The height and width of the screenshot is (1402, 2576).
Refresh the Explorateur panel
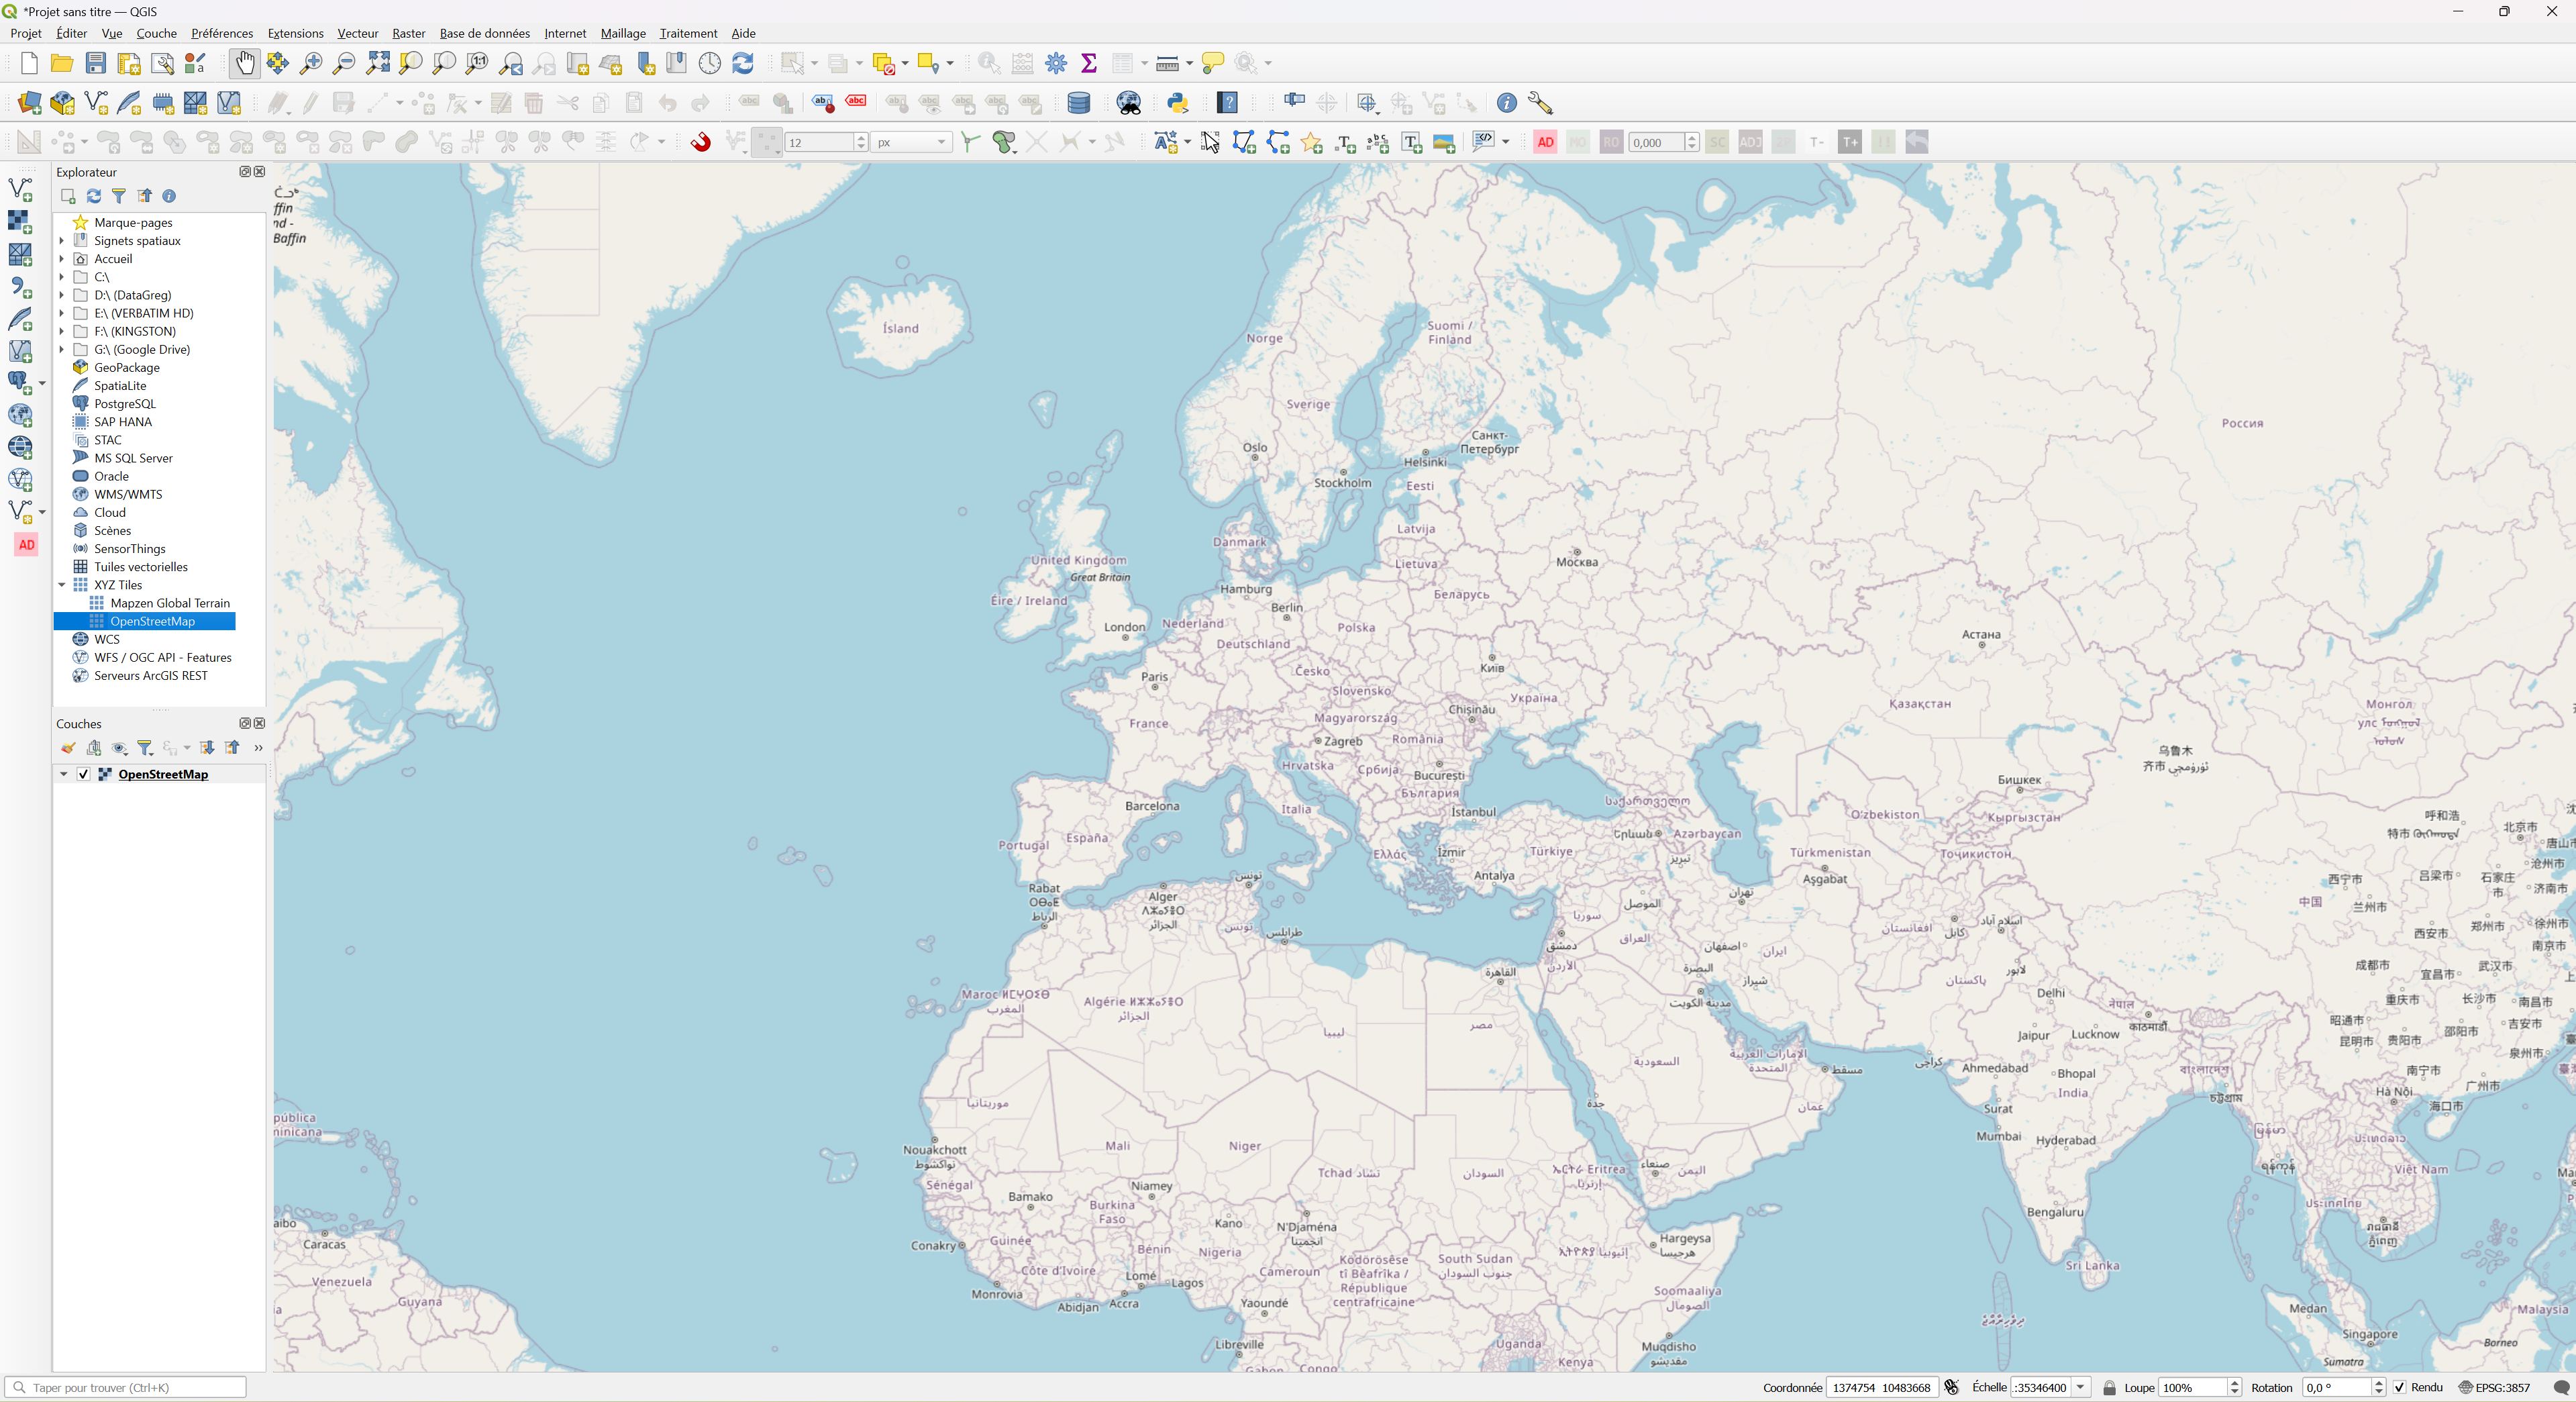(x=94, y=196)
